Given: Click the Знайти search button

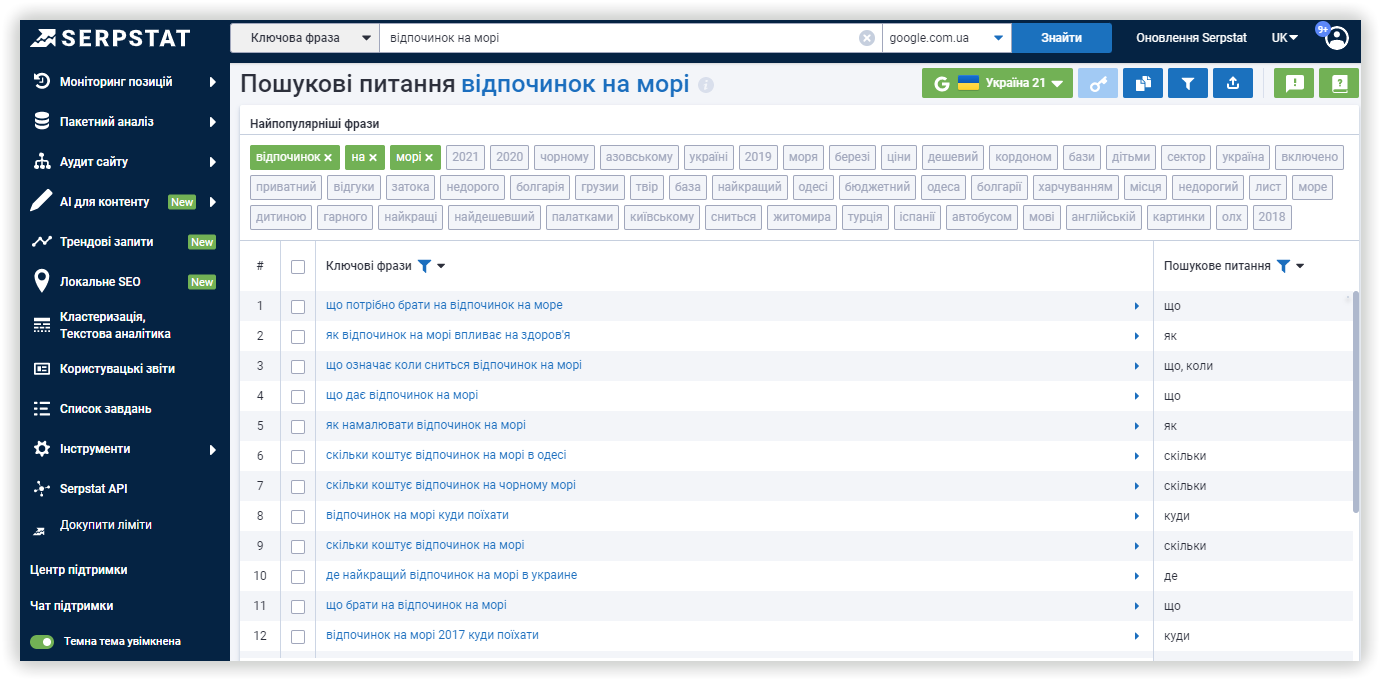Looking at the screenshot, I should point(1061,38).
